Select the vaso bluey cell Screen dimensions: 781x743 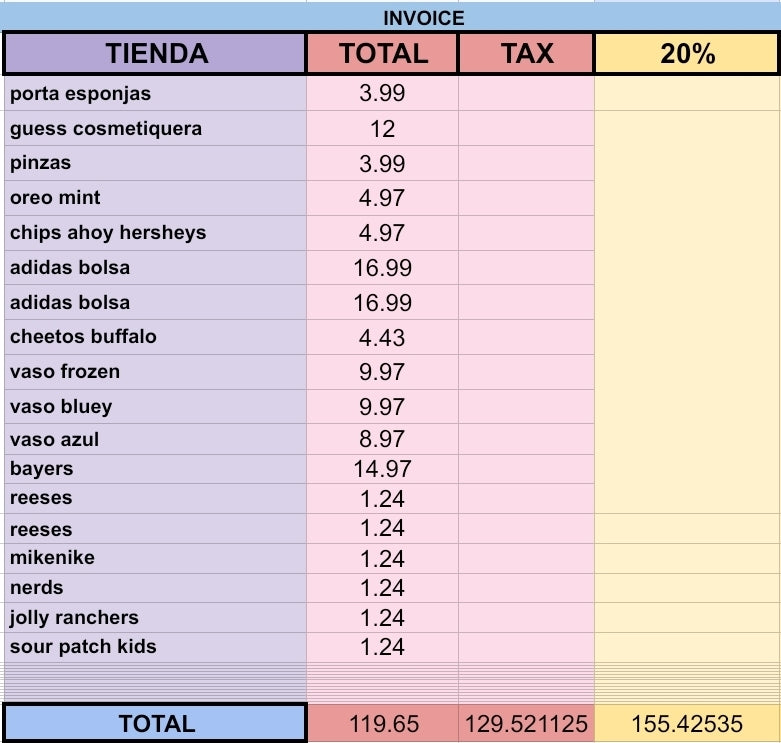(155, 406)
